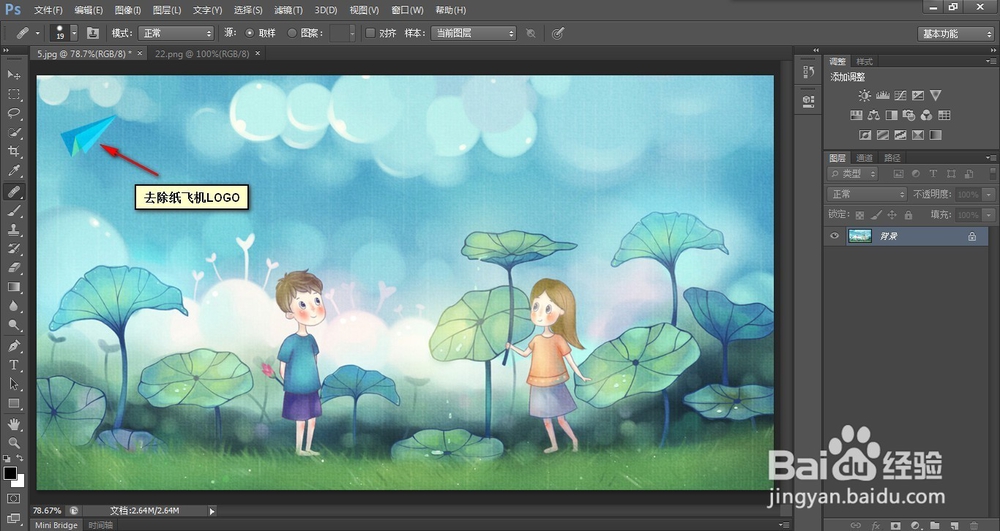Open the brush preset picker arrow
This screenshot has height=531, width=1000.
tap(74, 33)
